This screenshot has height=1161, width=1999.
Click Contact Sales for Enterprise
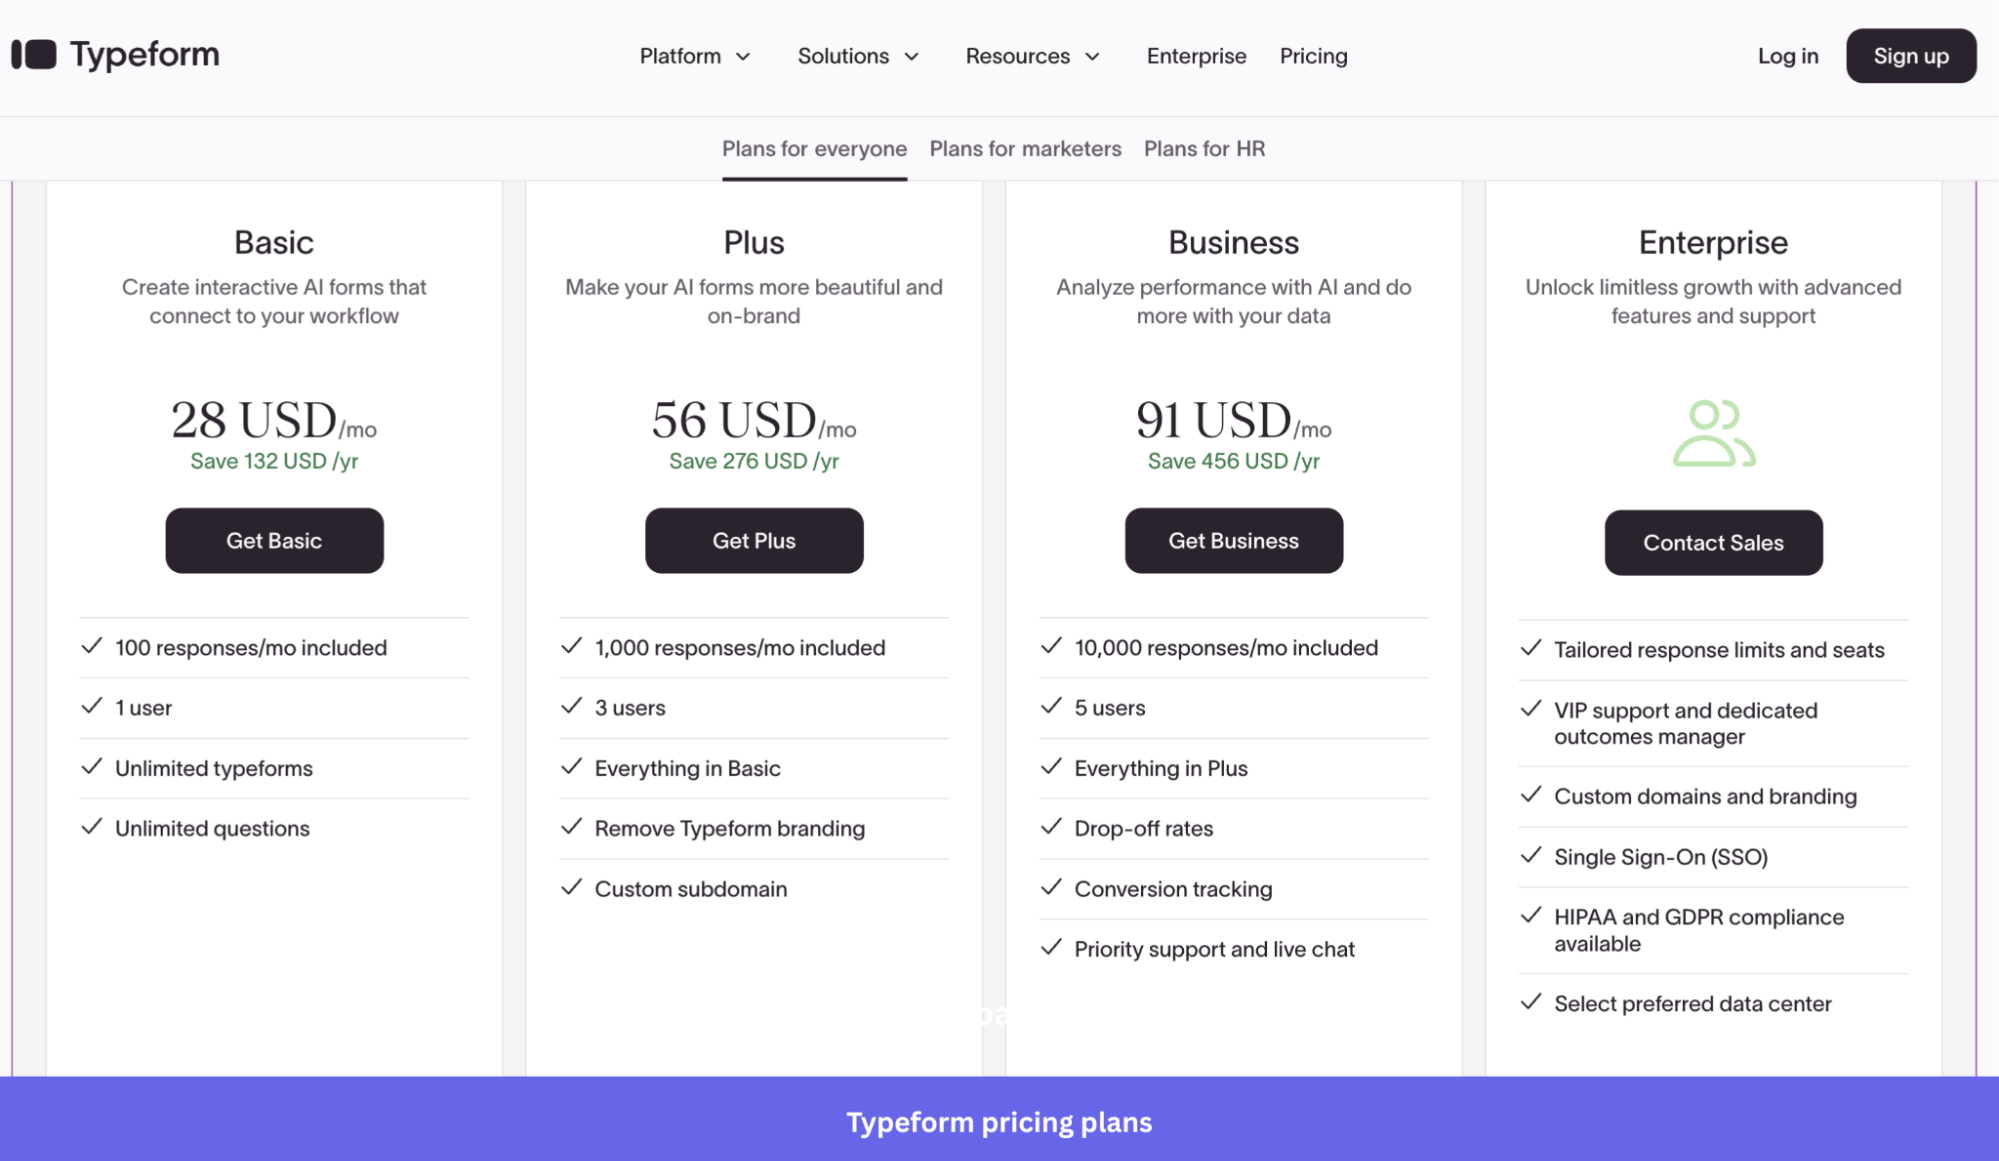coord(1713,543)
